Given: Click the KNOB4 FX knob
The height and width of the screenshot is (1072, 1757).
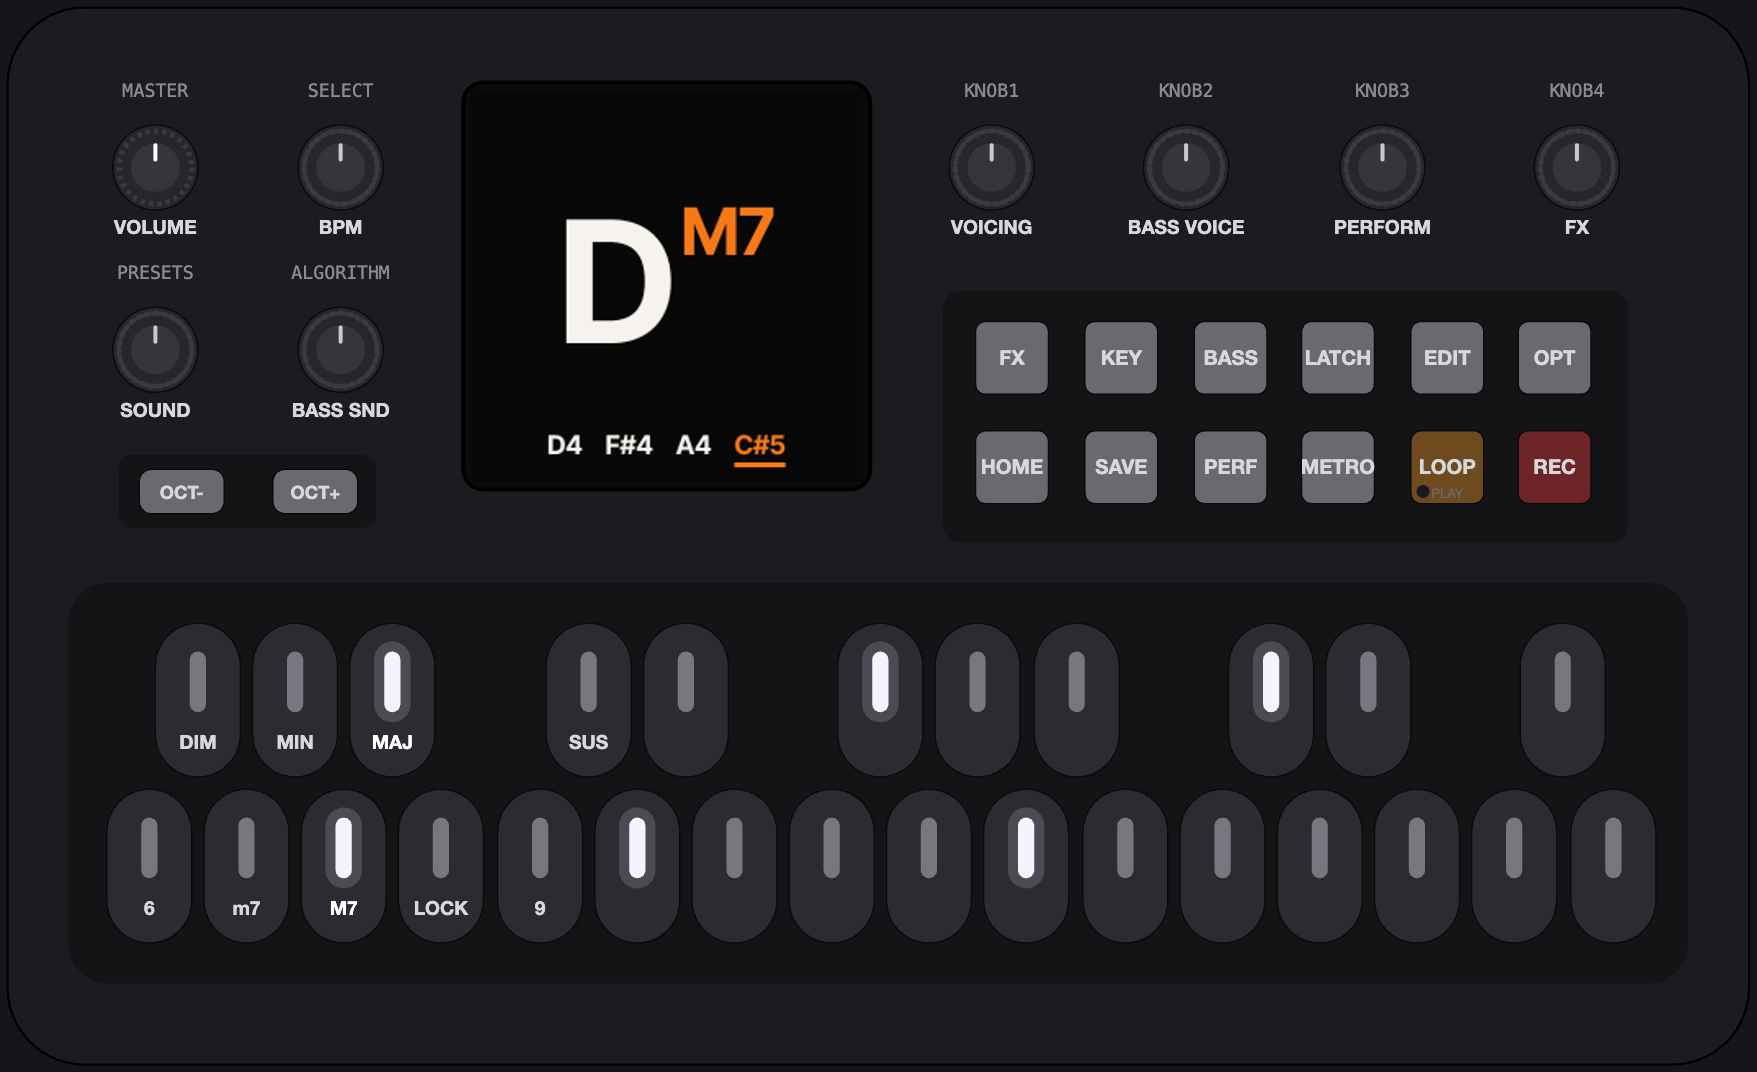Looking at the screenshot, I should tap(1576, 168).
